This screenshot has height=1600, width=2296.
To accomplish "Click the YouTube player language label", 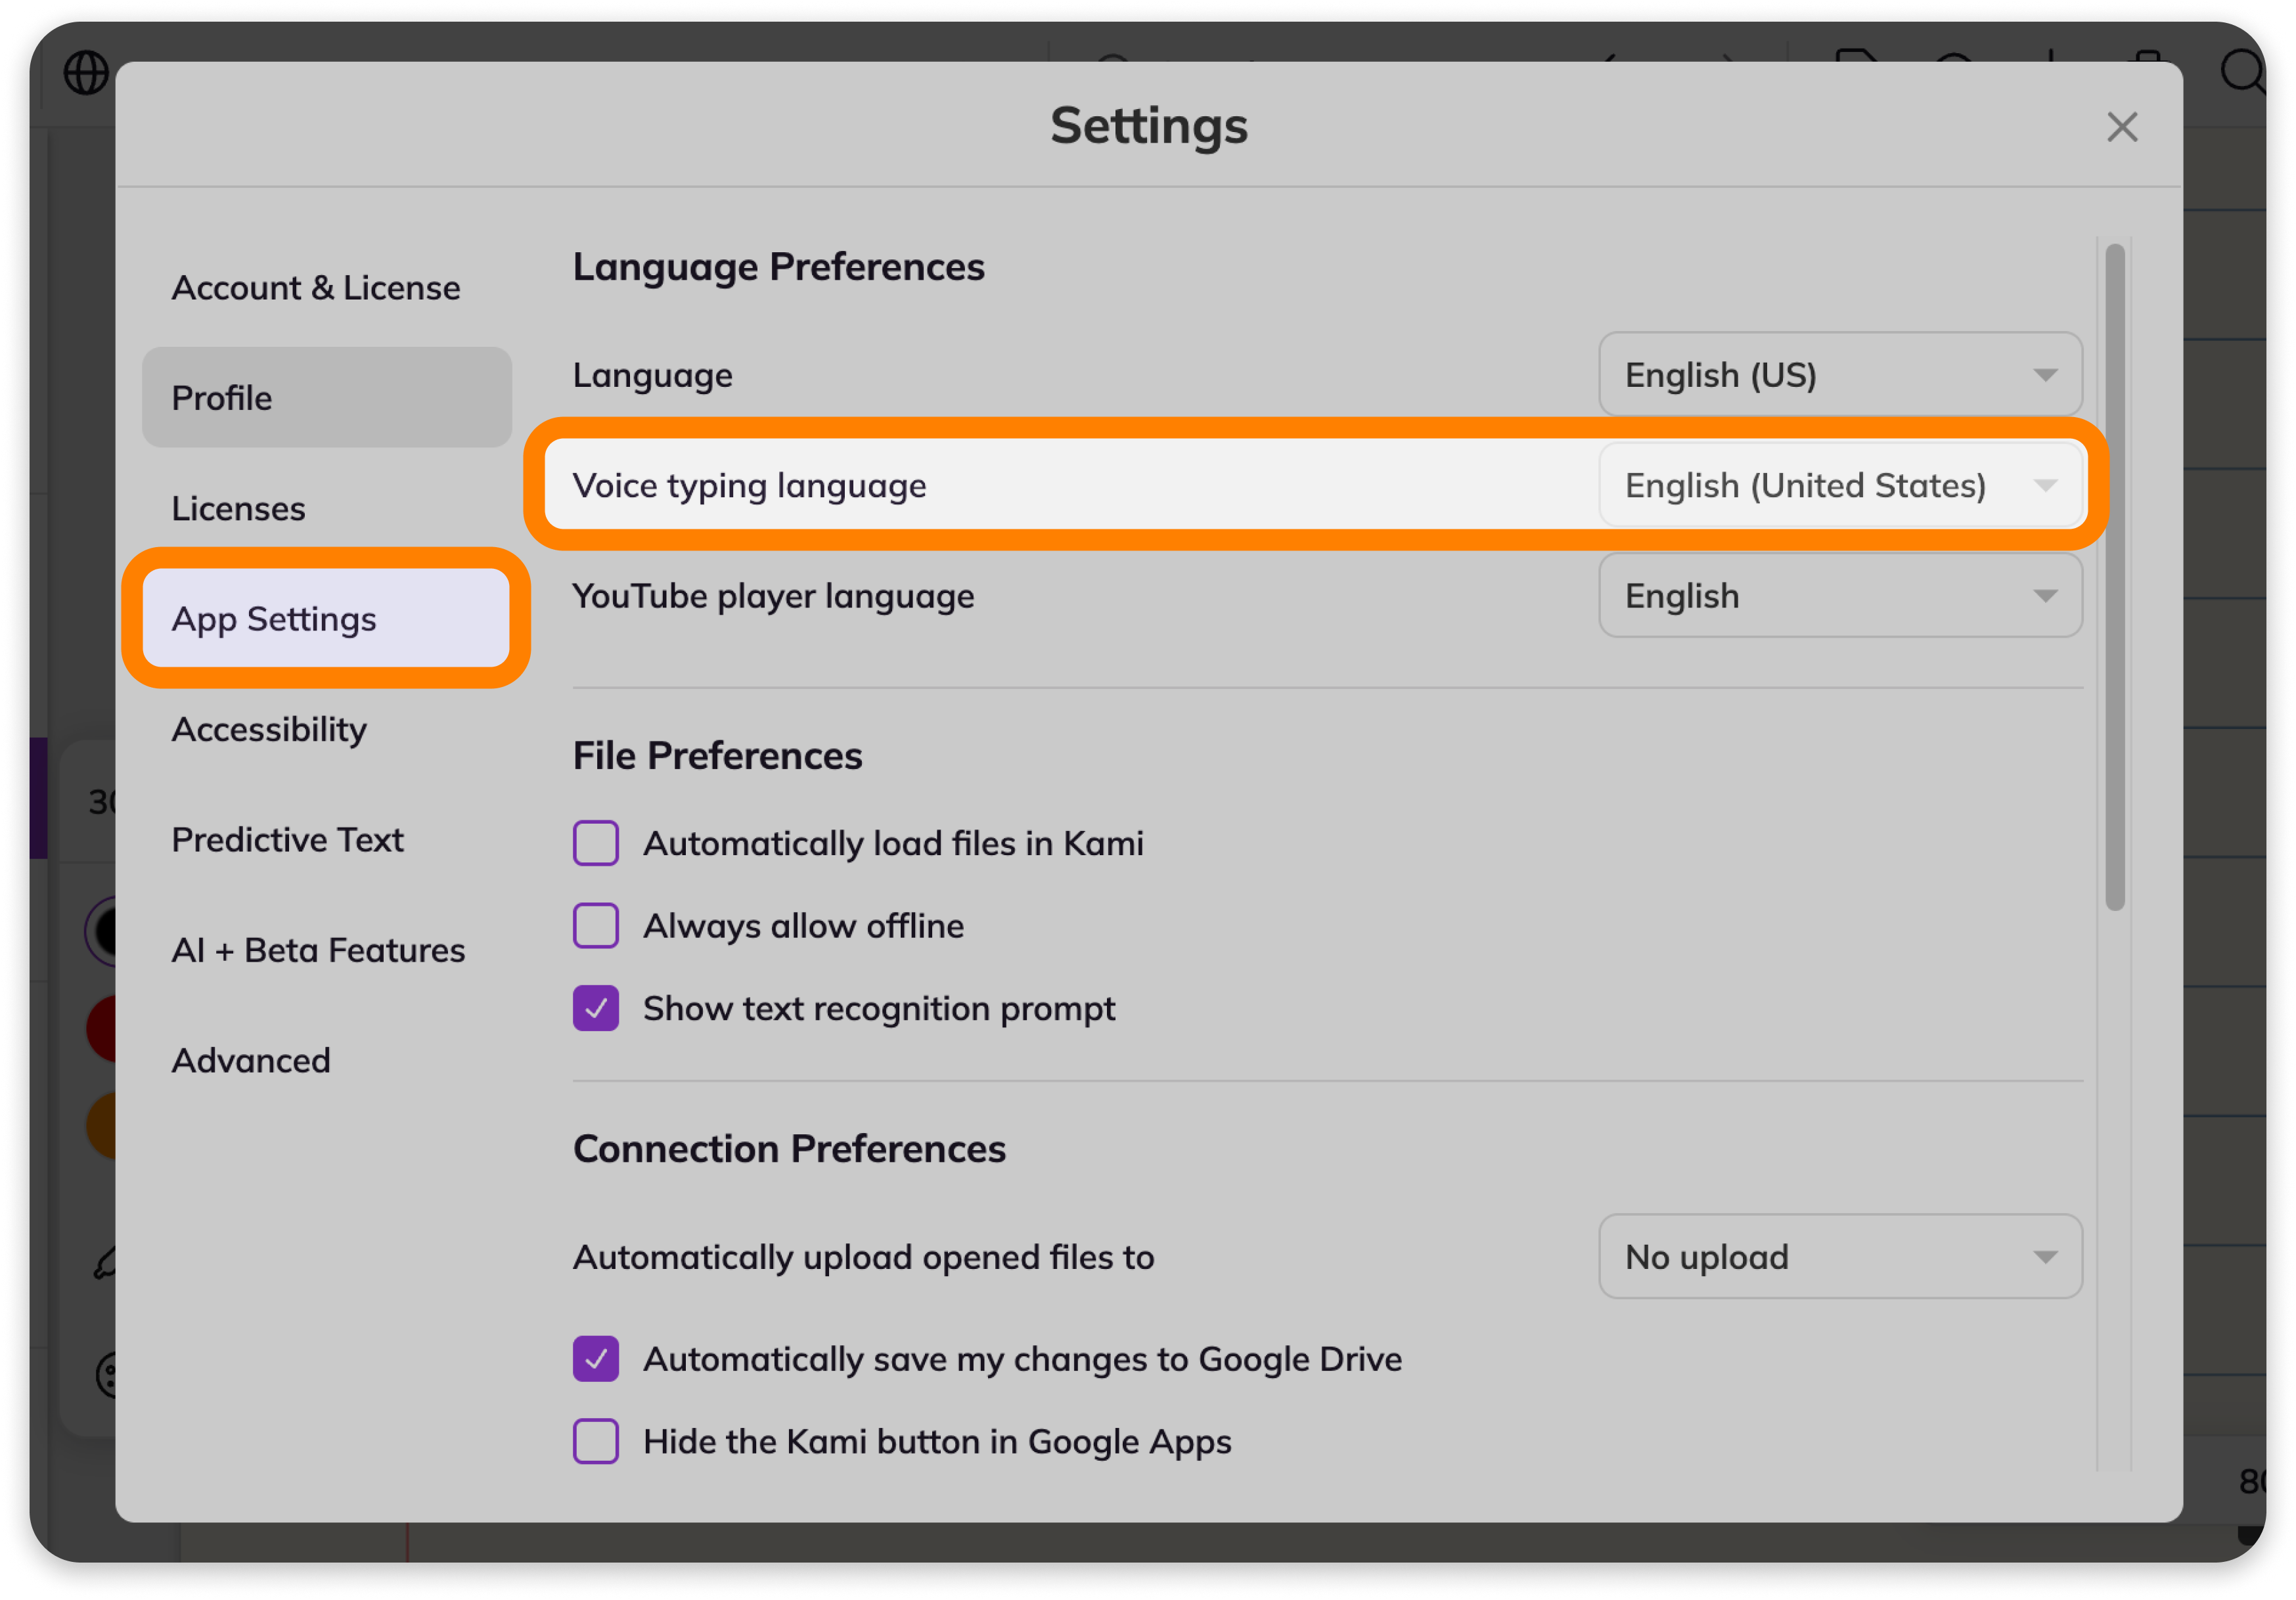I will (x=773, y=596).
